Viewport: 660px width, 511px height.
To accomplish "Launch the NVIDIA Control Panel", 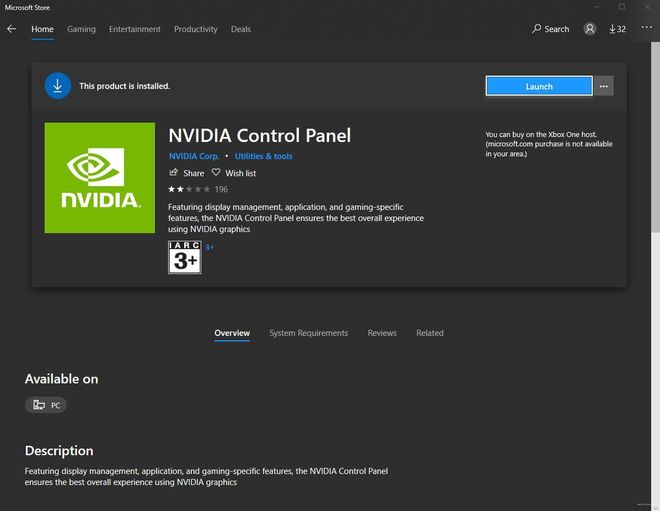I will 539,86.
